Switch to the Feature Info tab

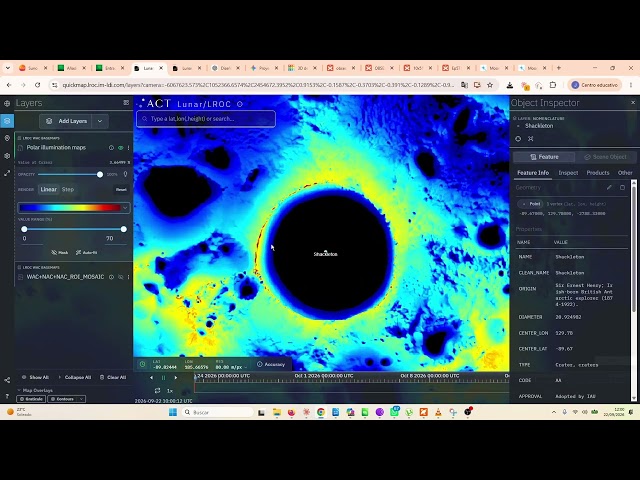pos(533,173)
